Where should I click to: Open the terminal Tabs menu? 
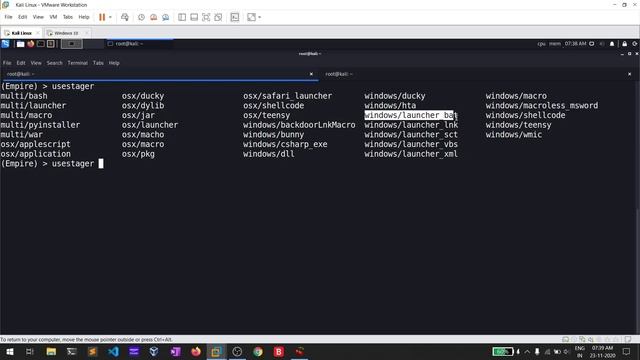click(x=98, y=63)
